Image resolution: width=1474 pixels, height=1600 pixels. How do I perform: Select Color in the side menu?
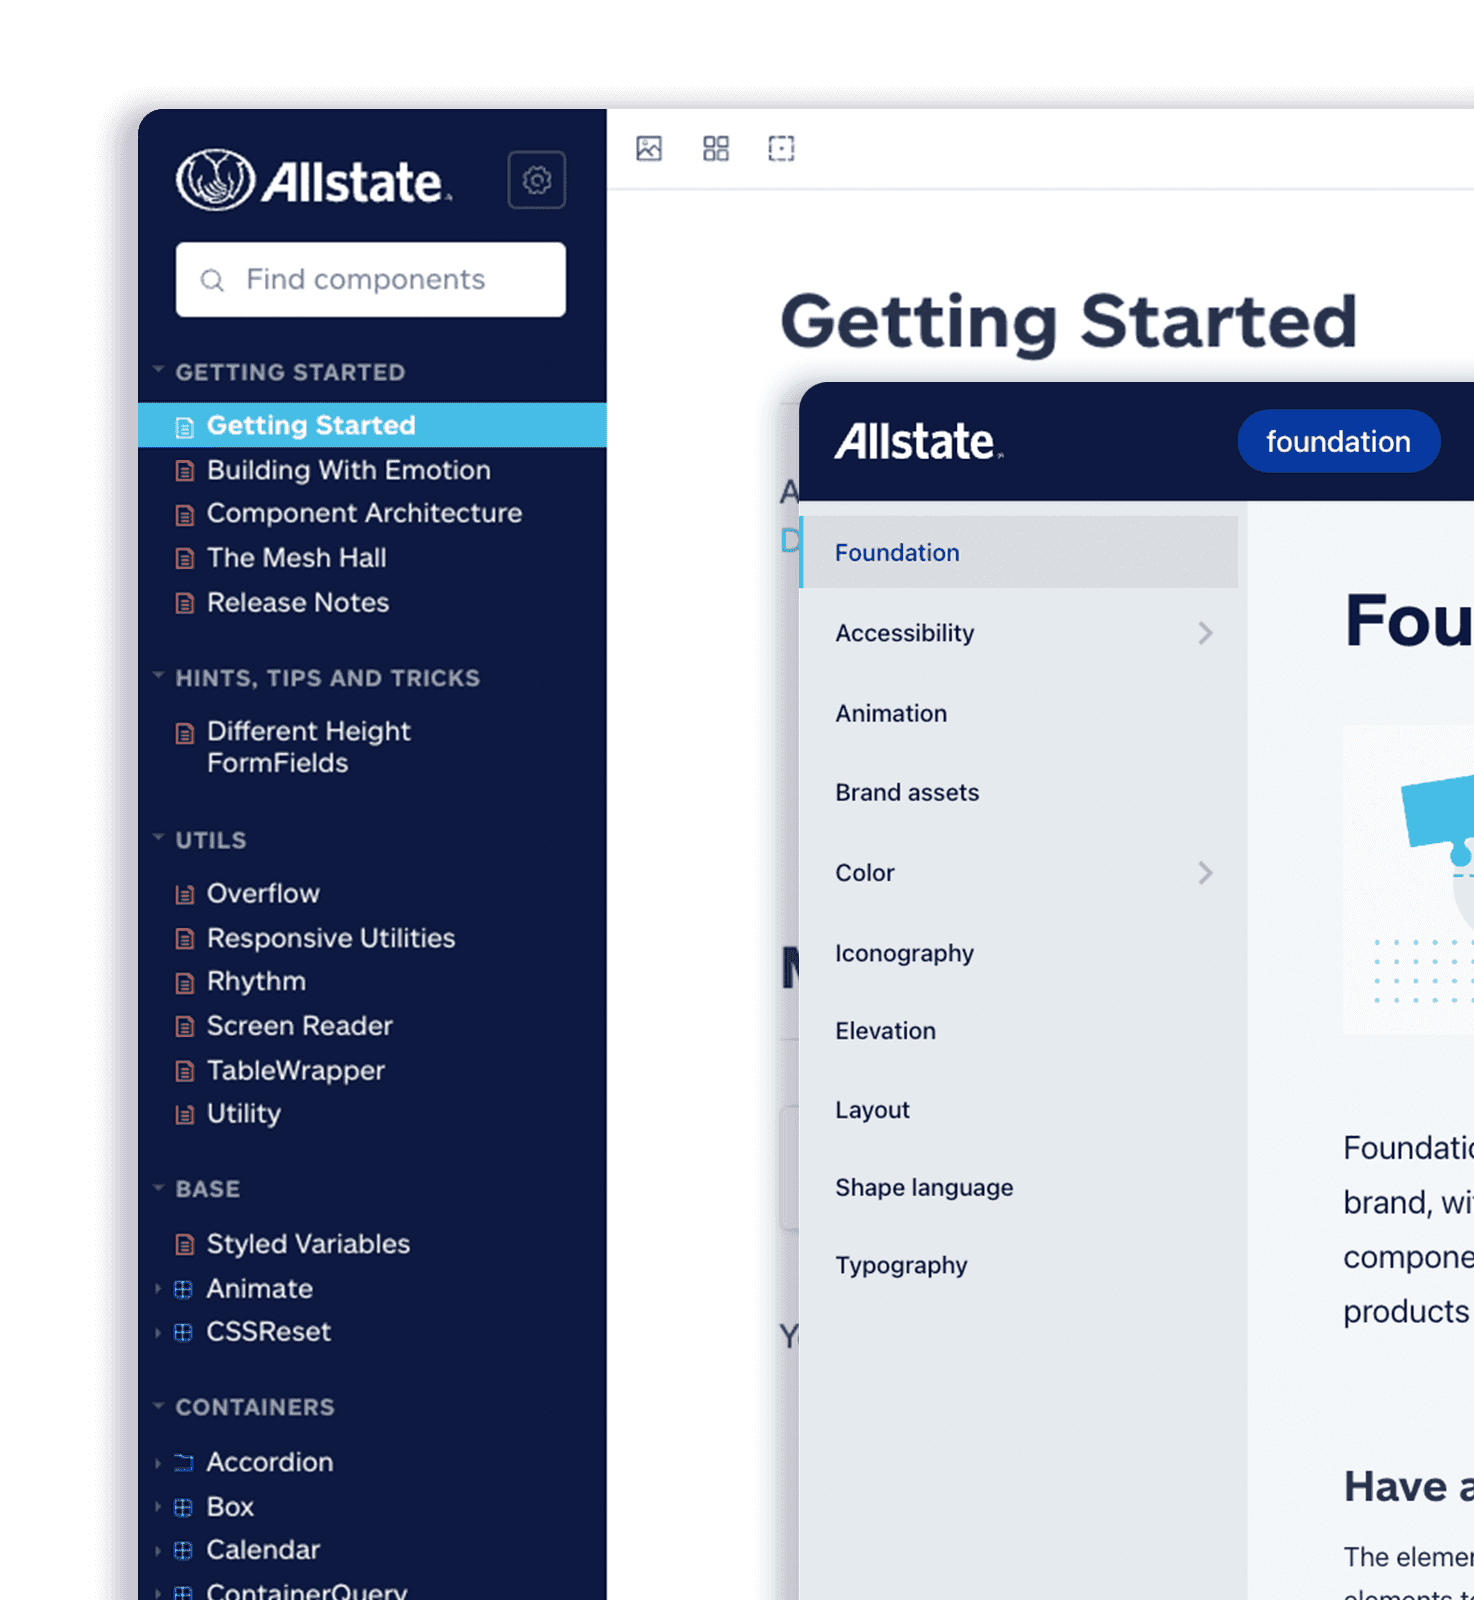(865, 873)
